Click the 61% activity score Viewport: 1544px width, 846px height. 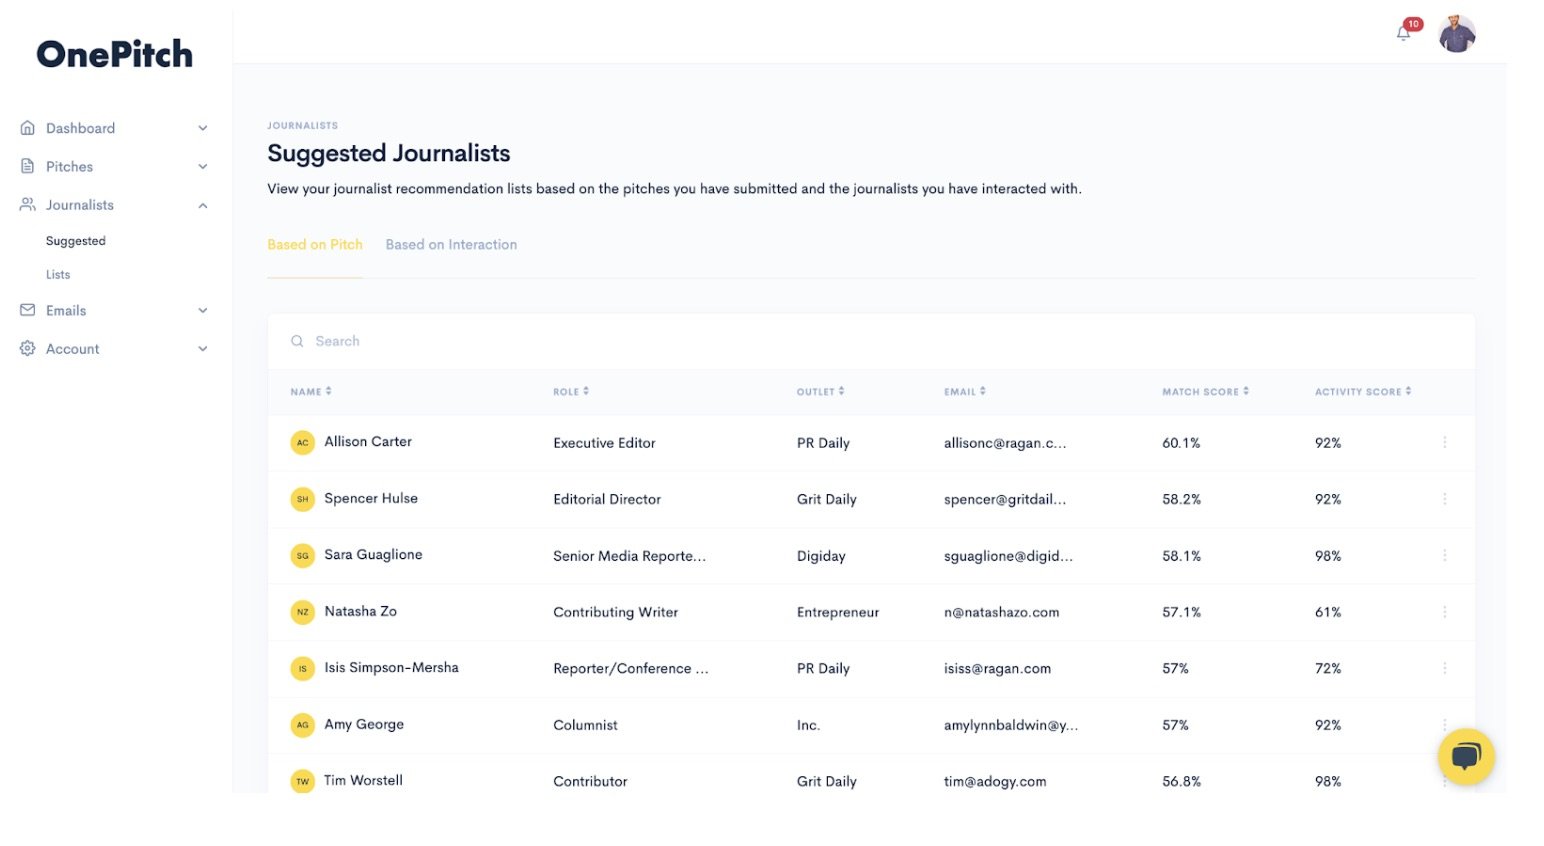point(1328,612)
